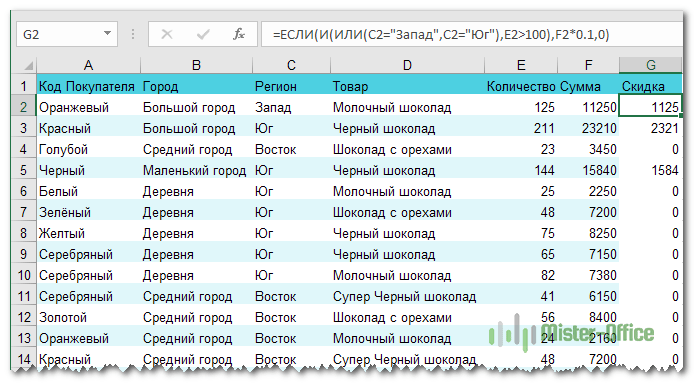Image resolution: width=694 pixels, height=389 pixels.
Task: Open the Name Box dropdown arrow
Action: (107, 34)
